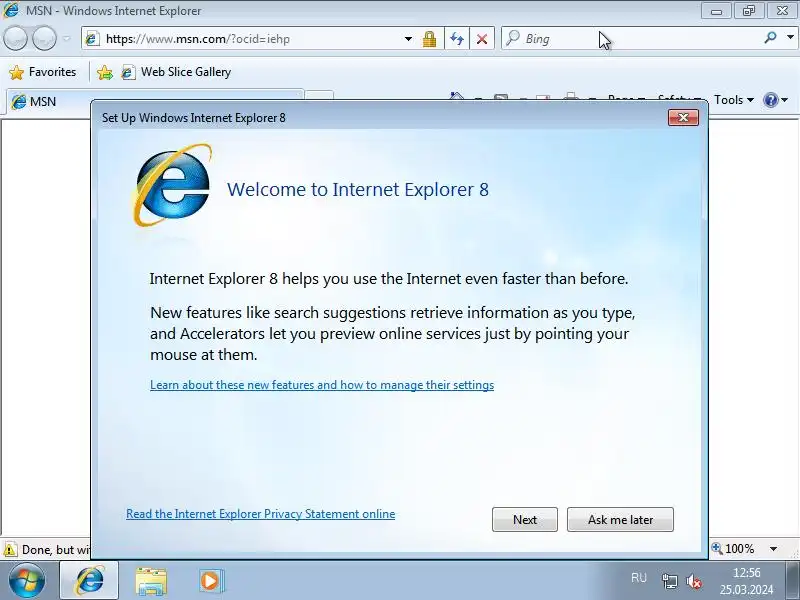Click Internet Explorer taskbar icon
This screenshot has height=600, width=800.
[x=89, y=581]
